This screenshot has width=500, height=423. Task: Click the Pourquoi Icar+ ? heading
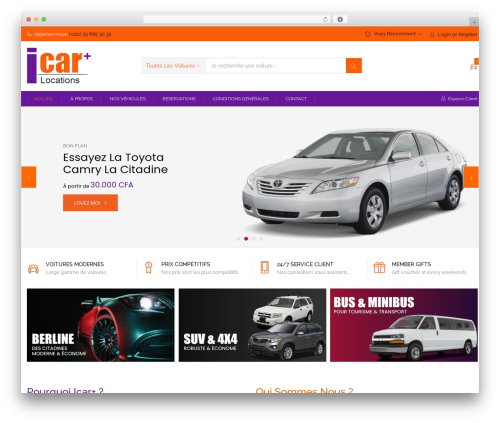point(65,390)
